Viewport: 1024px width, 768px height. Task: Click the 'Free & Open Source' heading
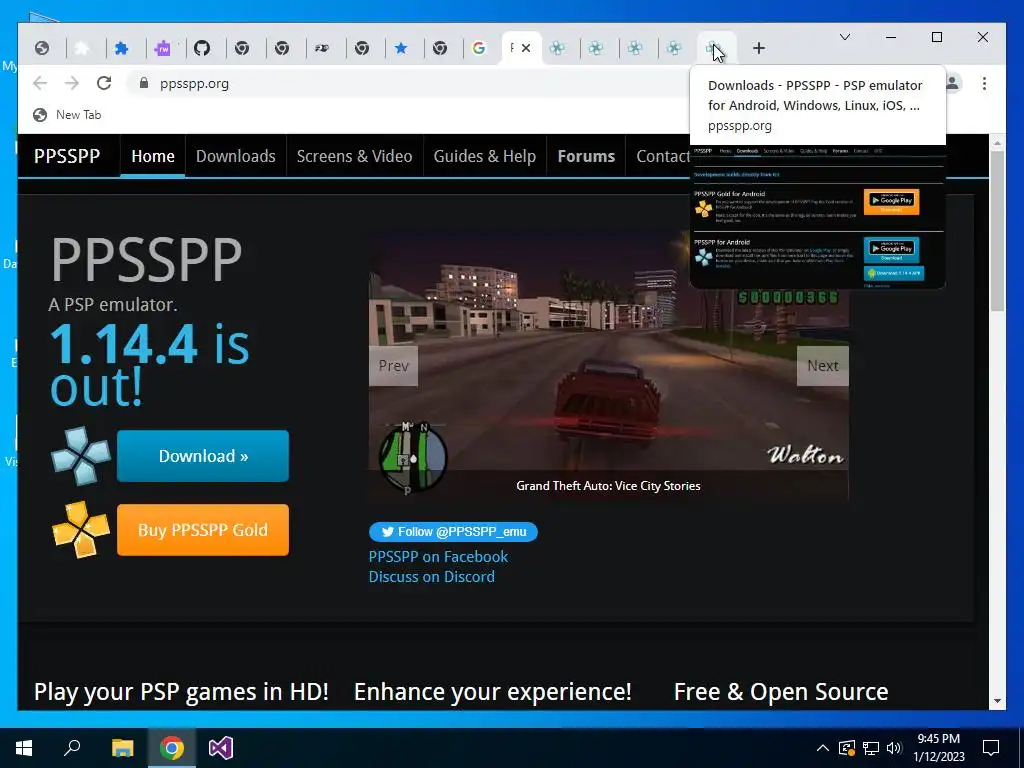pos(780,692)
